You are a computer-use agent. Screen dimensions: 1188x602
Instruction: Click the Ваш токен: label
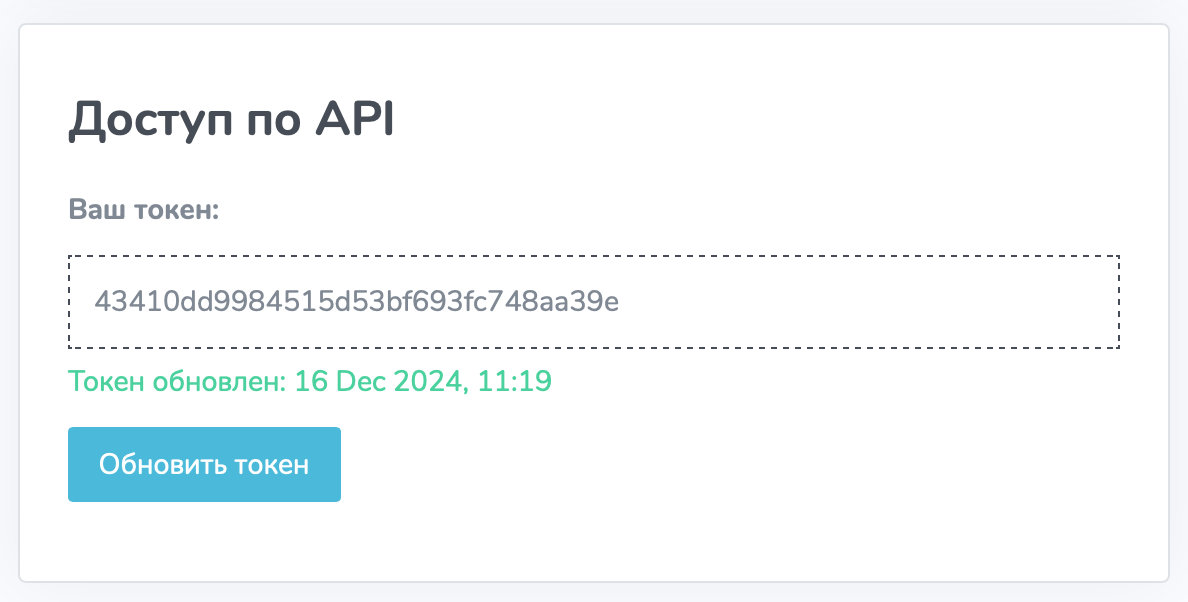[x=144, y=209]
